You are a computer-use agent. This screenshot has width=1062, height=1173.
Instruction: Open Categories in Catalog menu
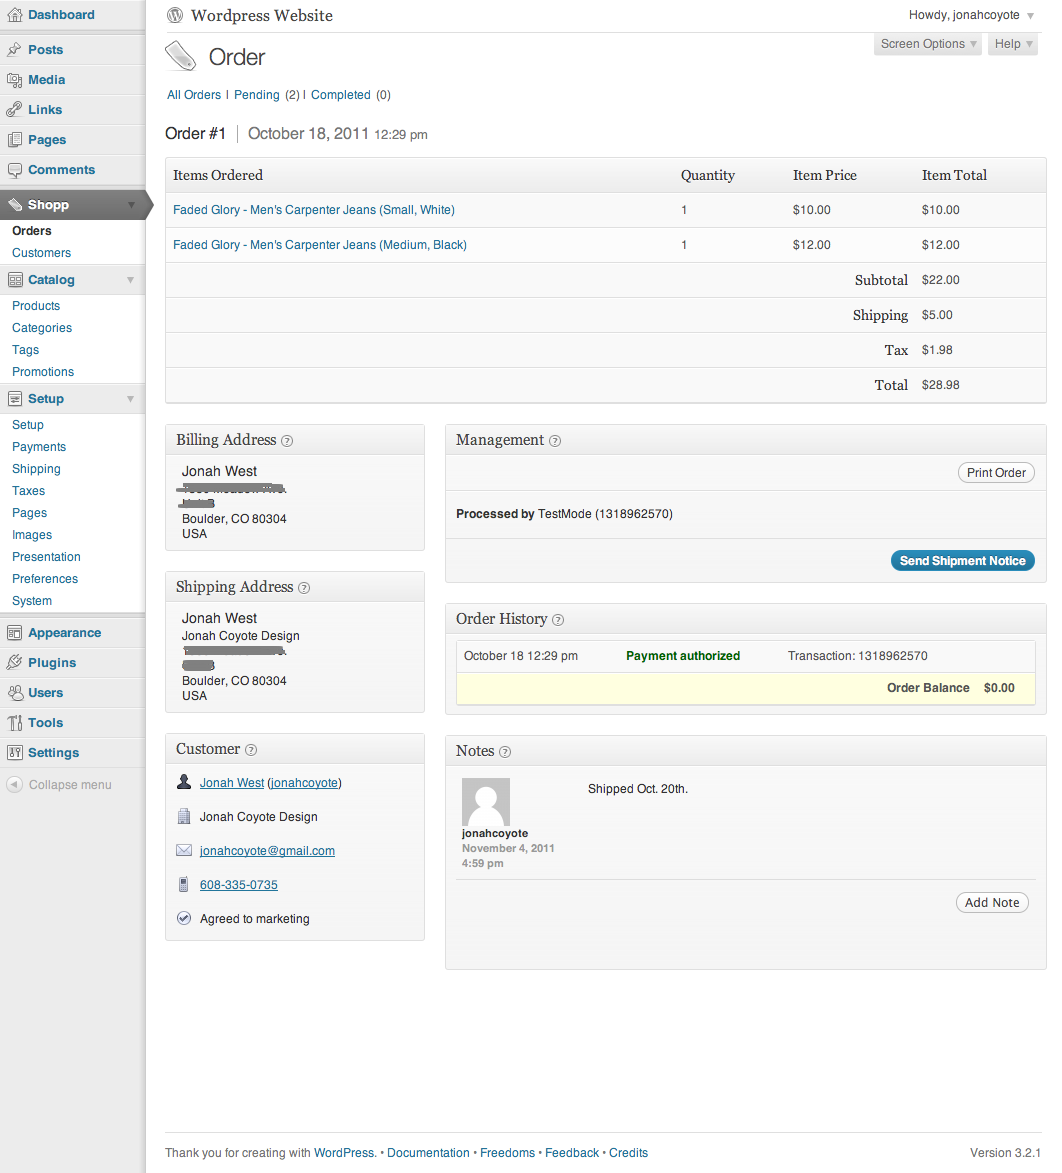point(42,328)
